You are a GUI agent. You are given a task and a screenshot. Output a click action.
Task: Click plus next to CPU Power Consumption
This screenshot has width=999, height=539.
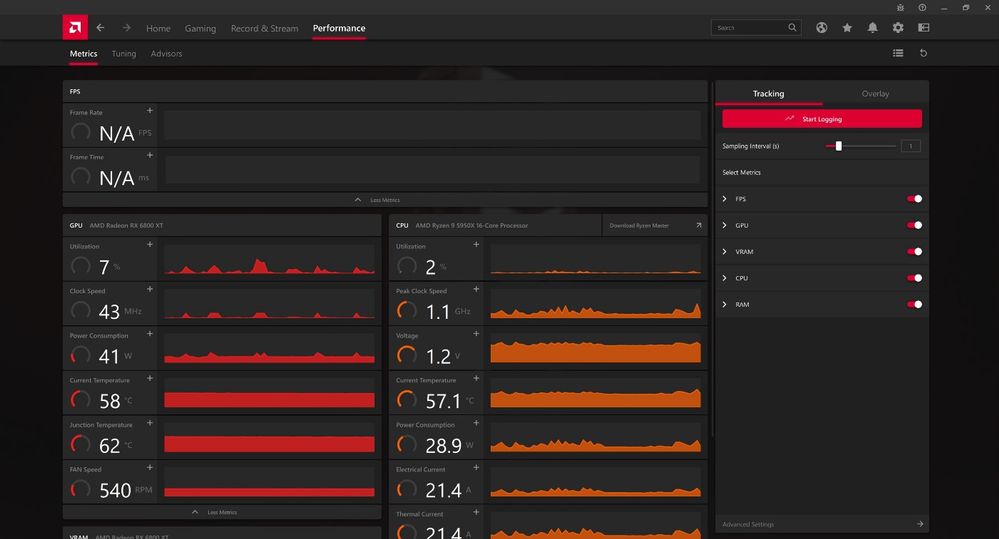point(476,423)
